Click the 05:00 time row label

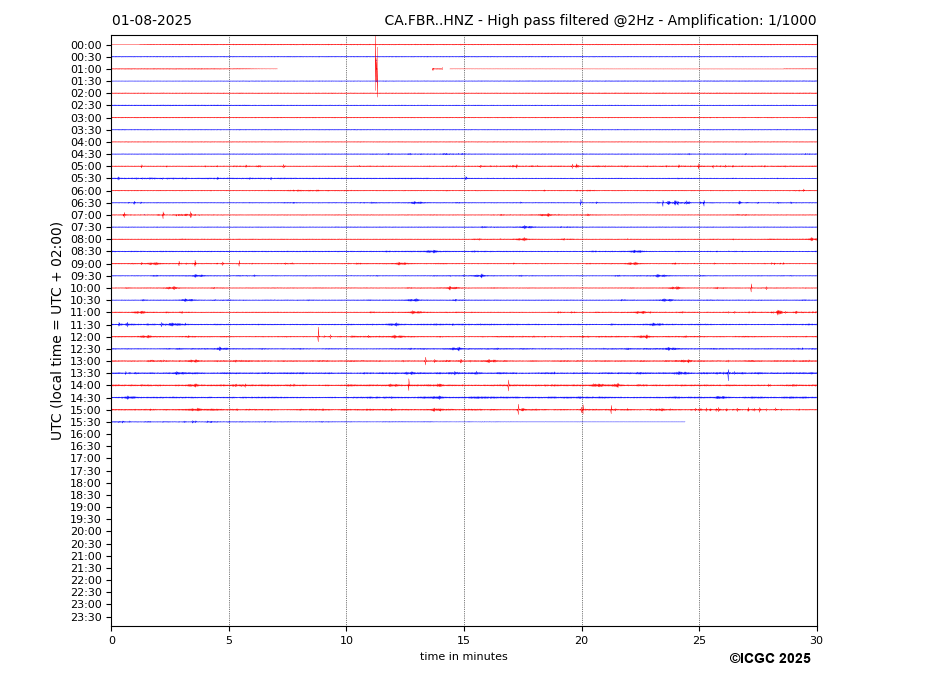click(x=86, y=167)
